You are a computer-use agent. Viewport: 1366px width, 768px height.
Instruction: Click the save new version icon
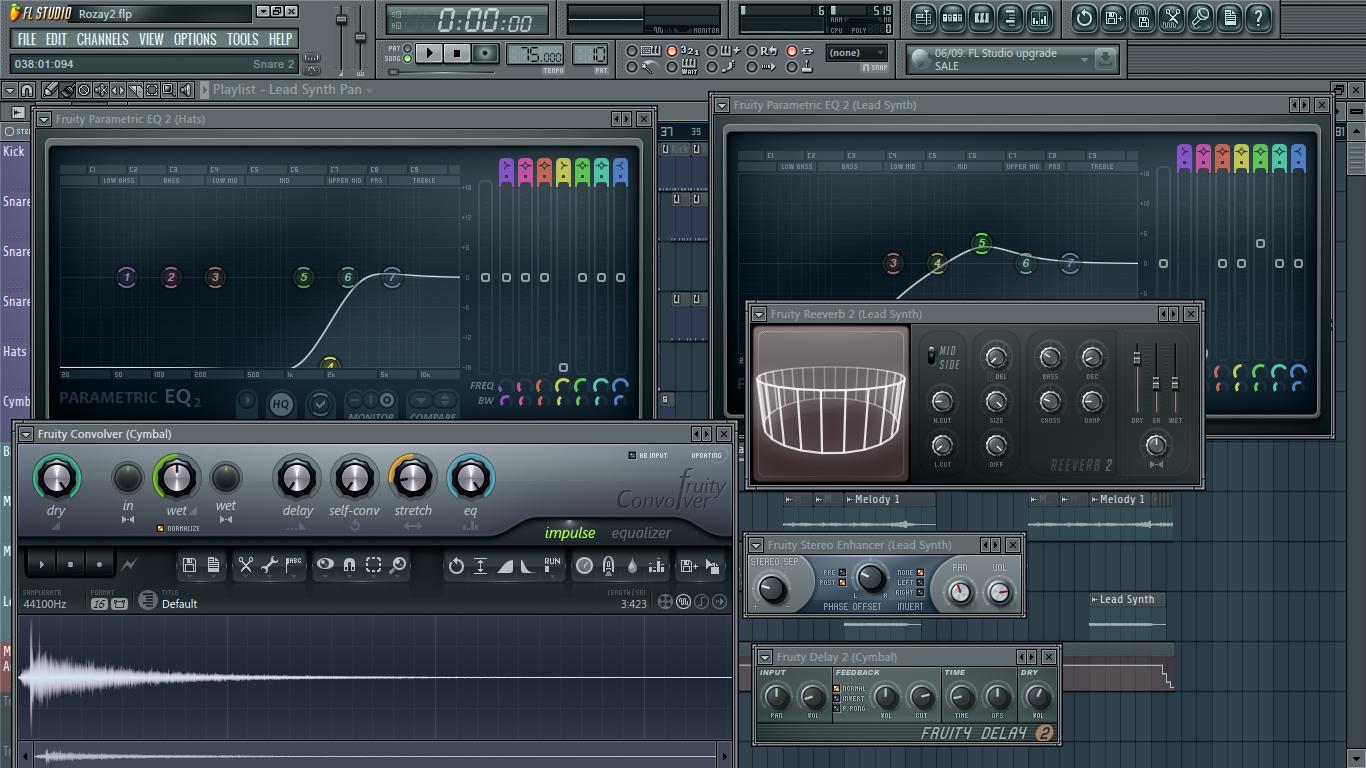click(x=1113, y=17)
